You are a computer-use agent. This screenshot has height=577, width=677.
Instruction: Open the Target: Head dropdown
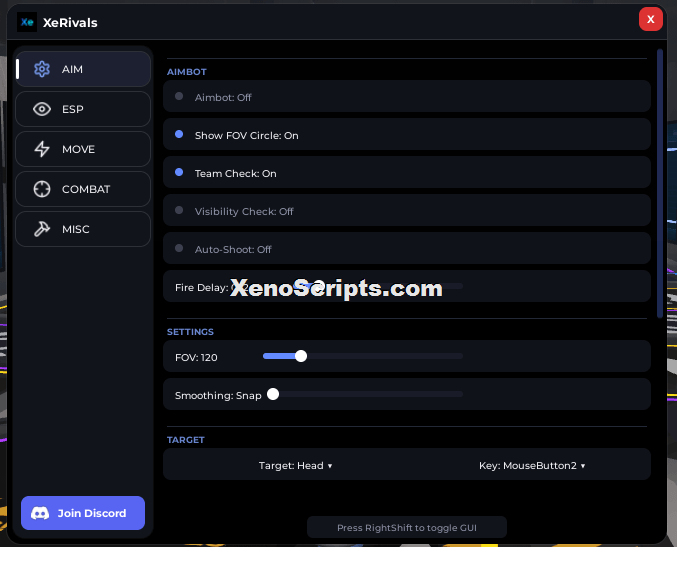295,466
